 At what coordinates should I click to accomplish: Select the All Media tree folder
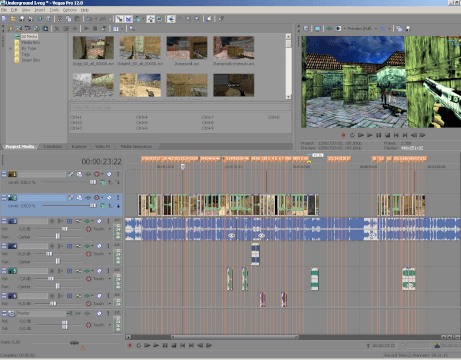pos(29,36)
